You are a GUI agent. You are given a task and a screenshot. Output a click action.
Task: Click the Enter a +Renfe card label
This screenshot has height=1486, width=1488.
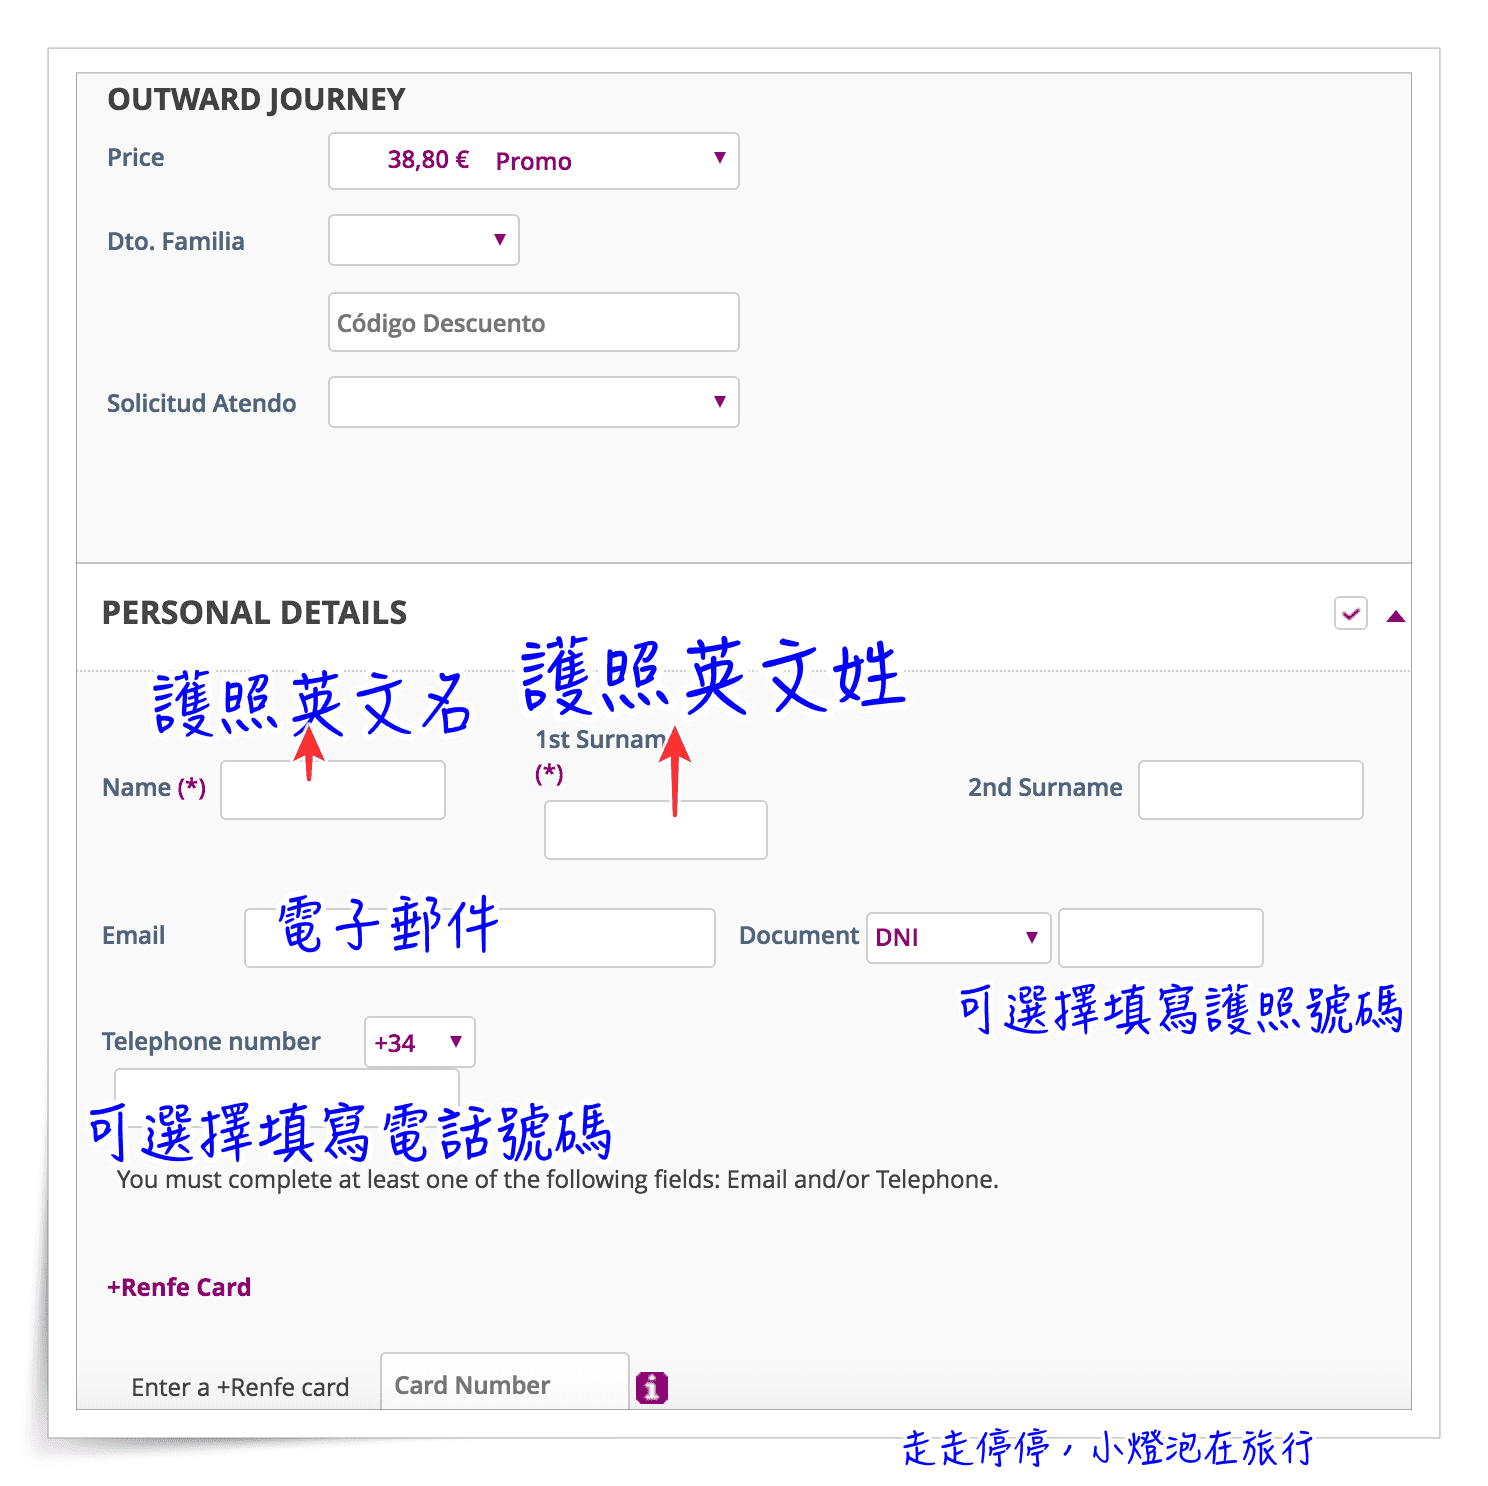240,1387
